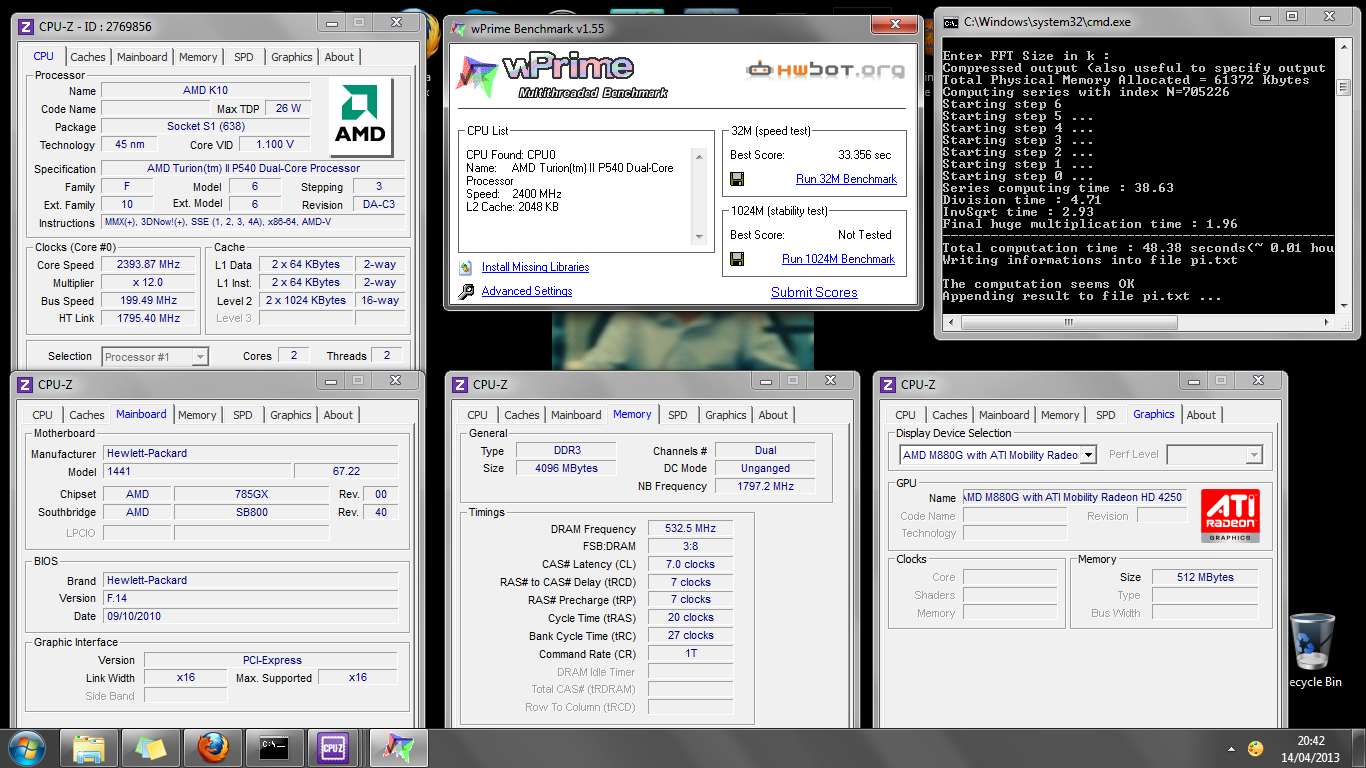This screenshot has height=768, width=1366.
Task: Click the paint palette tray icon
Action: click(x=1256, y=748)
